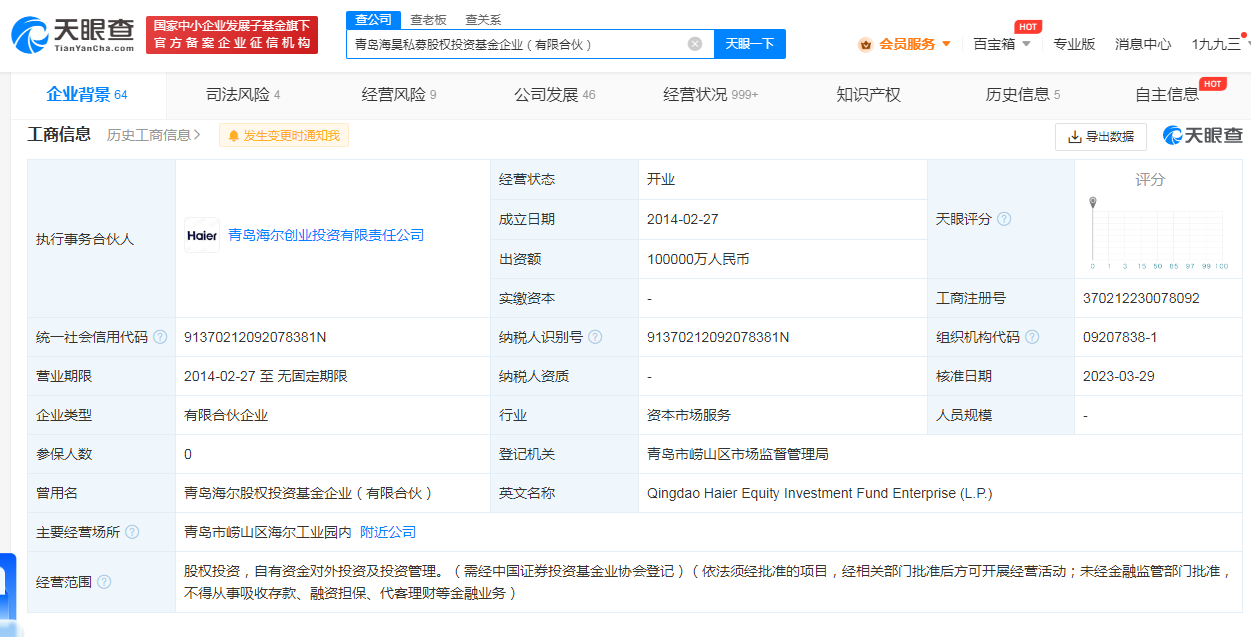
Task: Clear the search box with the X icon
Action: coord(694,44)
